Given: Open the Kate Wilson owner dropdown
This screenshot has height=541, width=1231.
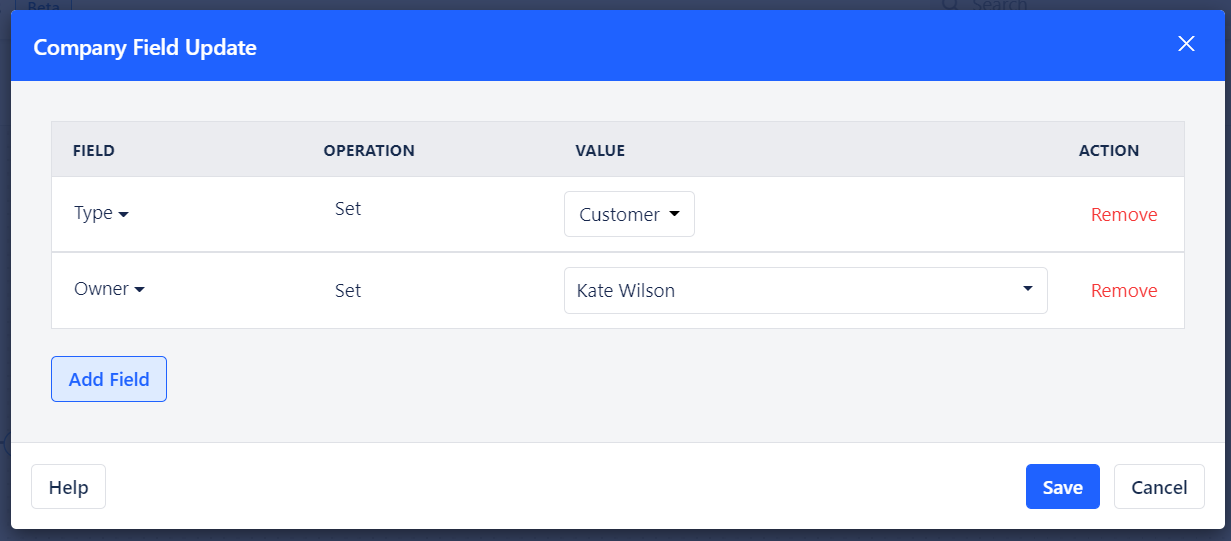Looking at the screenshot, I should pyautogui.click(x=805, y=290).
